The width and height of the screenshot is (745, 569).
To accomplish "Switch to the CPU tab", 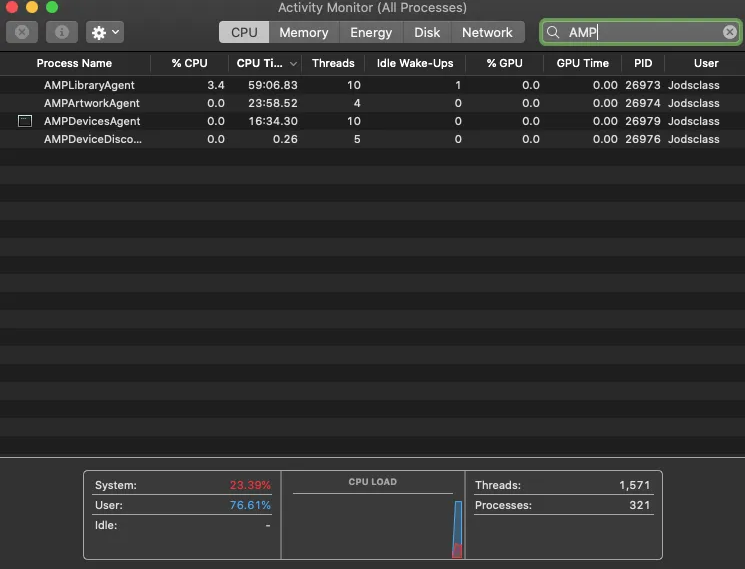I will [x=244, y=32].
